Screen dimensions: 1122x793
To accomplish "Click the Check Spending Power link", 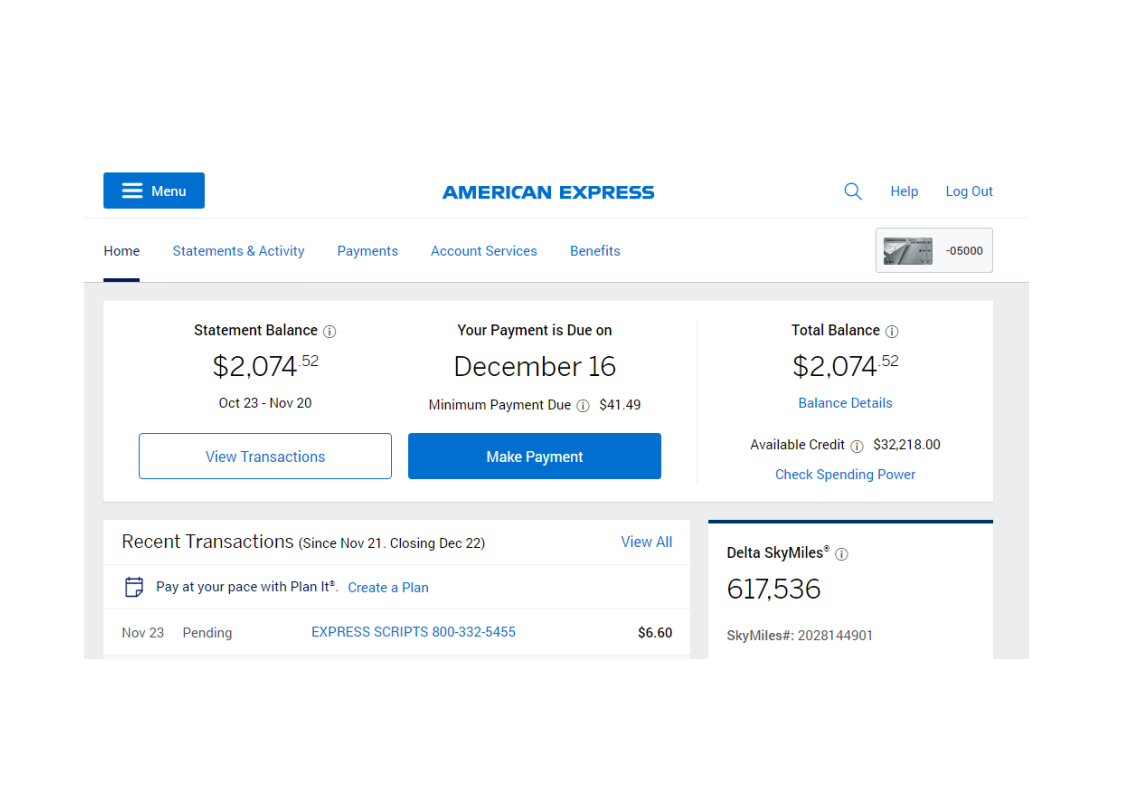I will 845,475.
